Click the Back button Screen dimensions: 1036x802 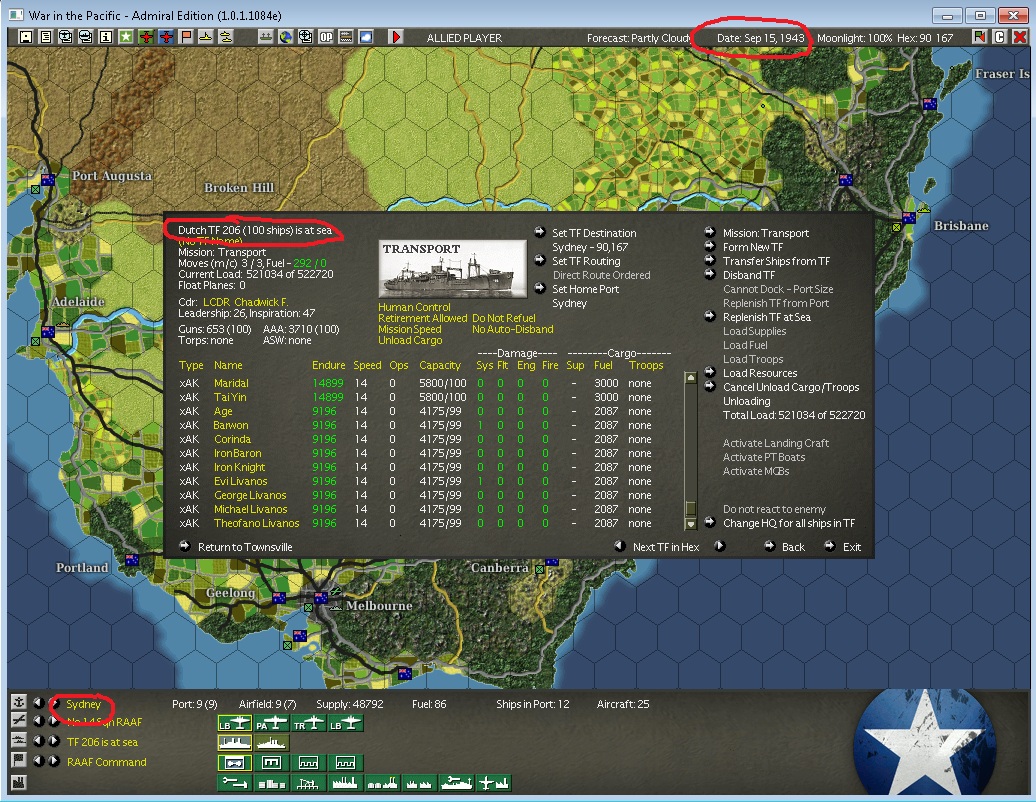pos(793,547)
